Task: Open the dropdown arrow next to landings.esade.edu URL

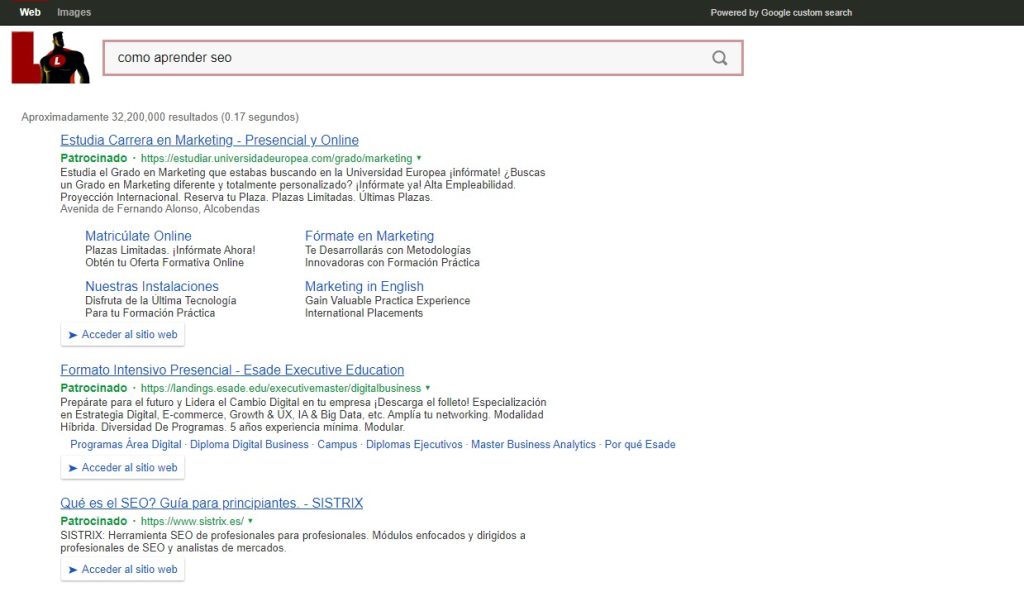Action: [429, 389]
